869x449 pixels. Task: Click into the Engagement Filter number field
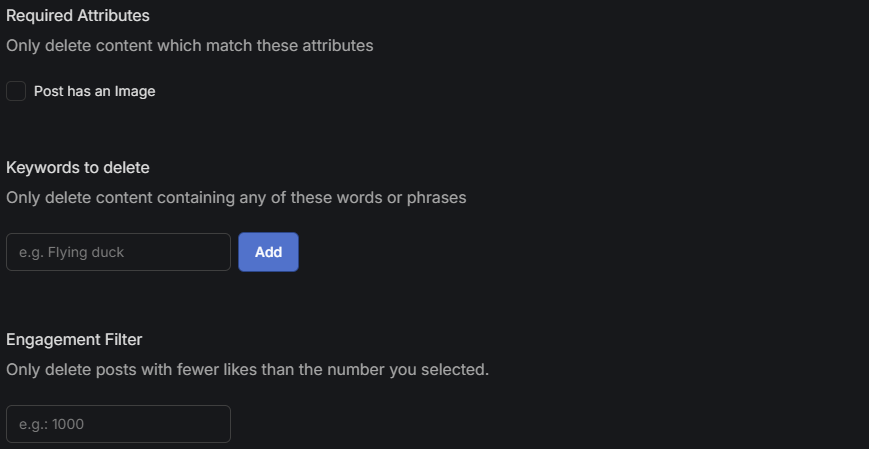118,424
